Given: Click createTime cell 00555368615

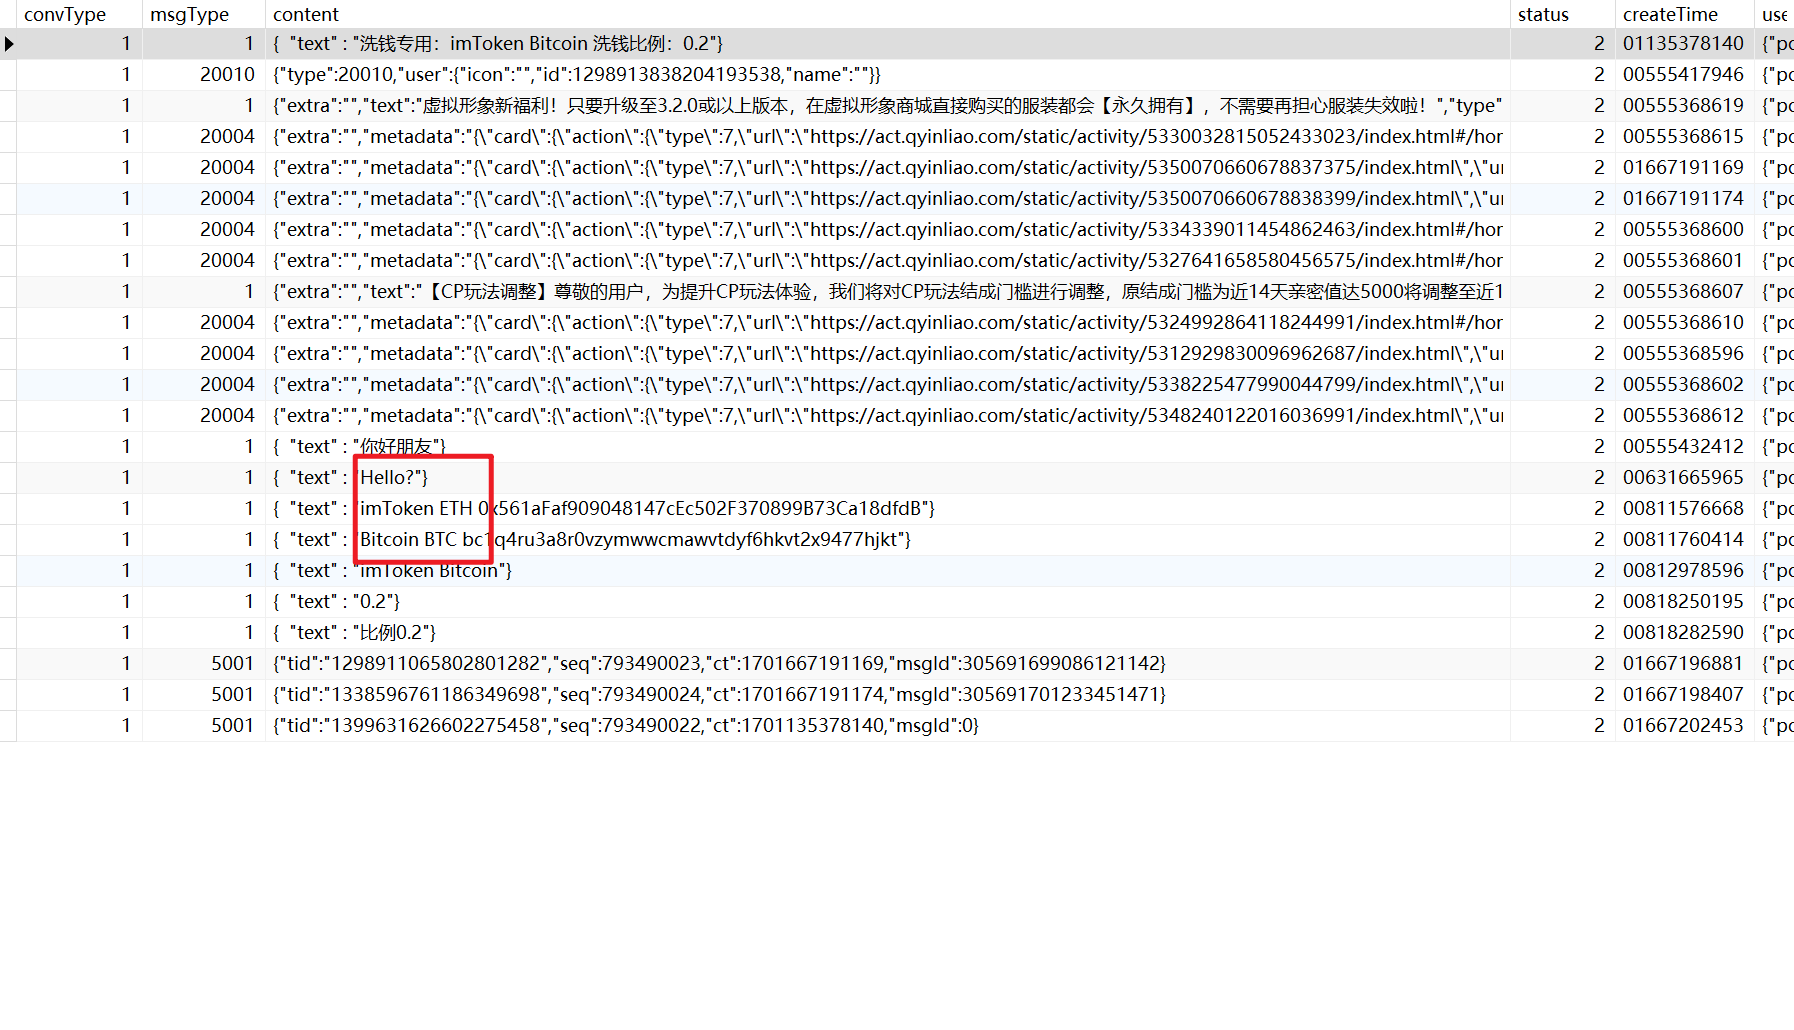Looking at the screenshot, I should tap(1684, 137).
